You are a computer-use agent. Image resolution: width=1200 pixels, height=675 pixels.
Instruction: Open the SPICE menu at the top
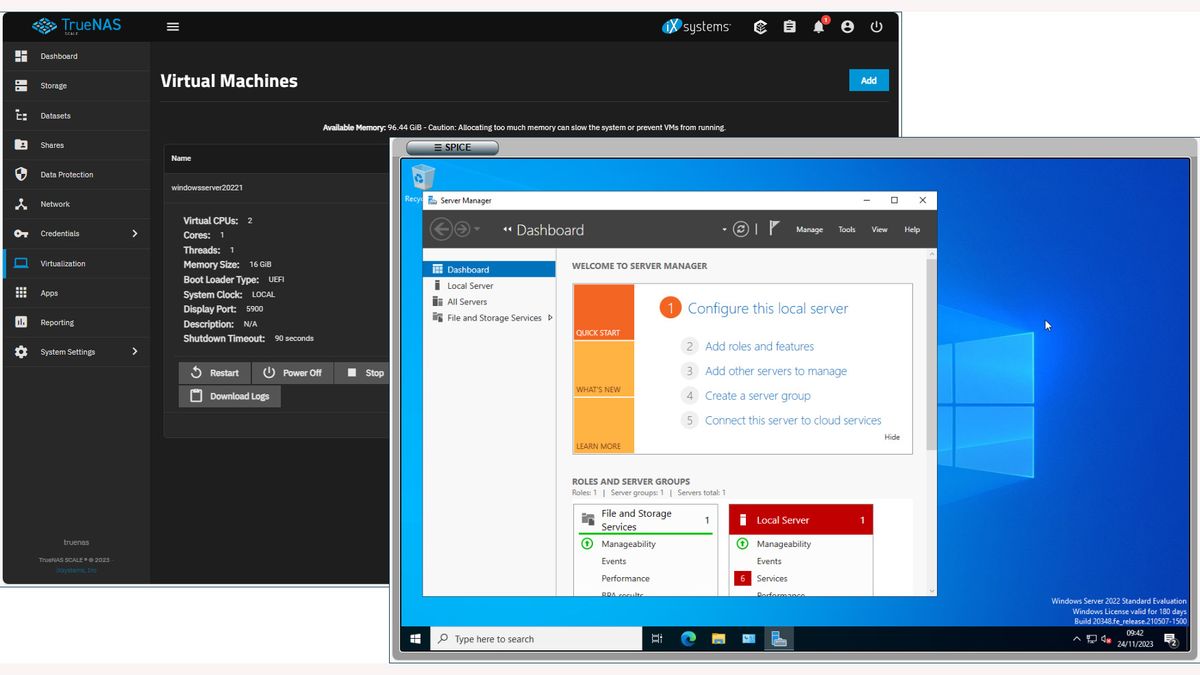tap(452, 148)
